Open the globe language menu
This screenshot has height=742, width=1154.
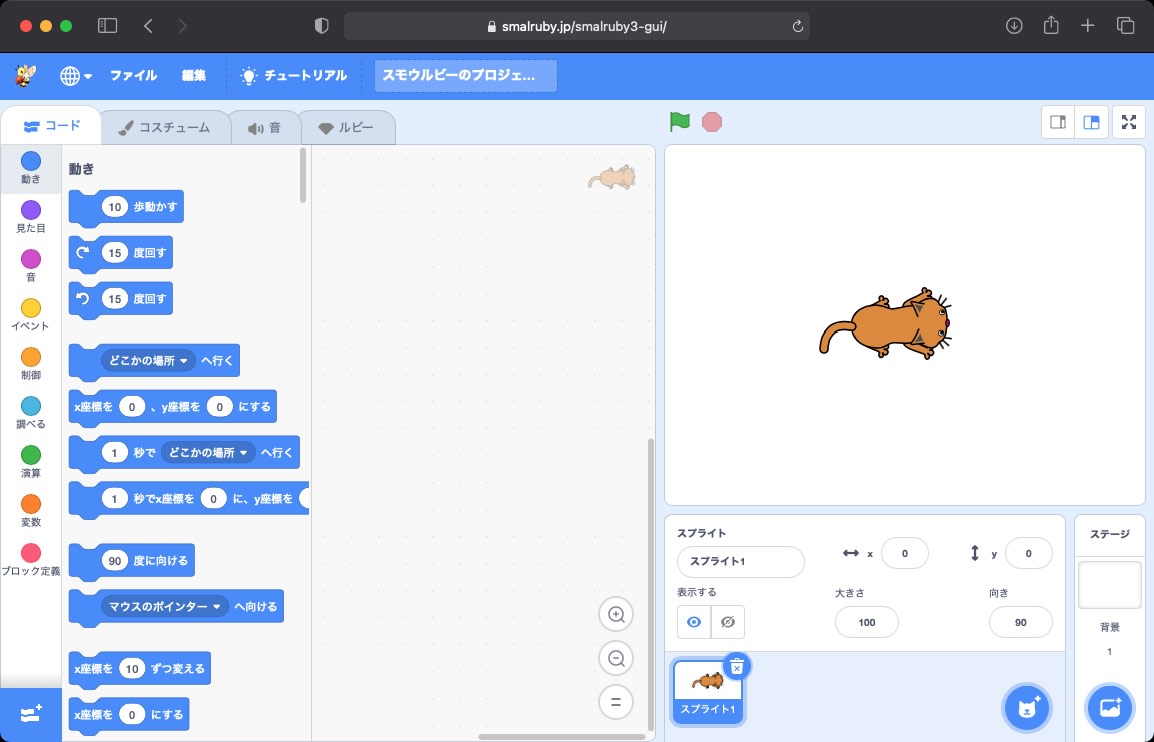(x=76, y=76)
